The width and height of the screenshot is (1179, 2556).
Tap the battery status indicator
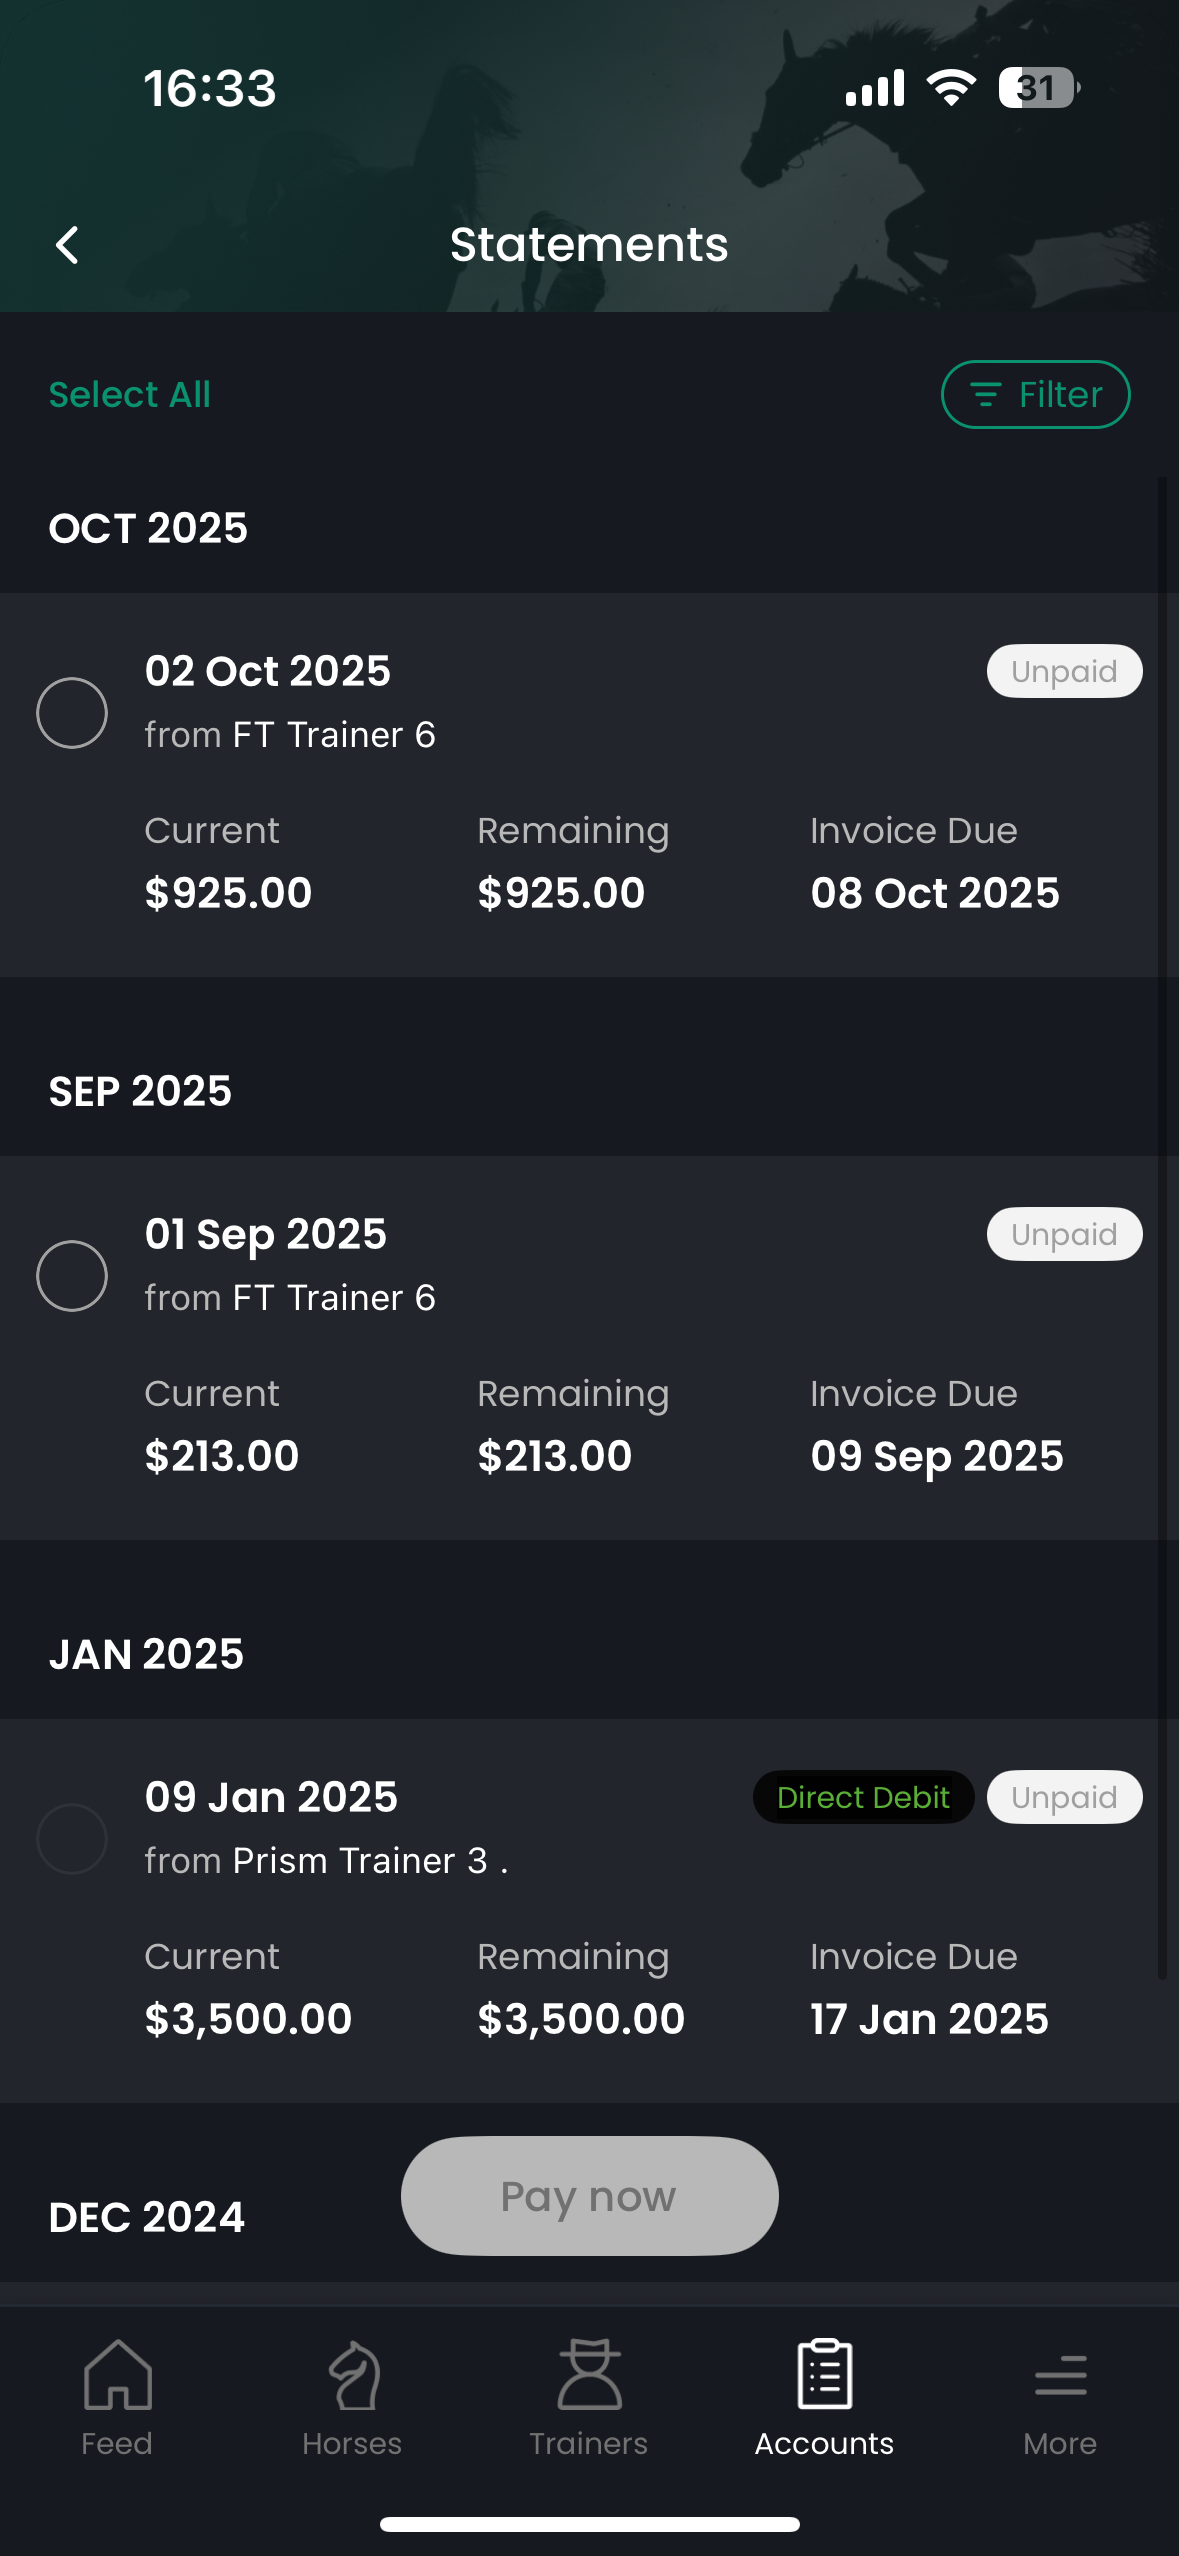(x=1038, y=88)
